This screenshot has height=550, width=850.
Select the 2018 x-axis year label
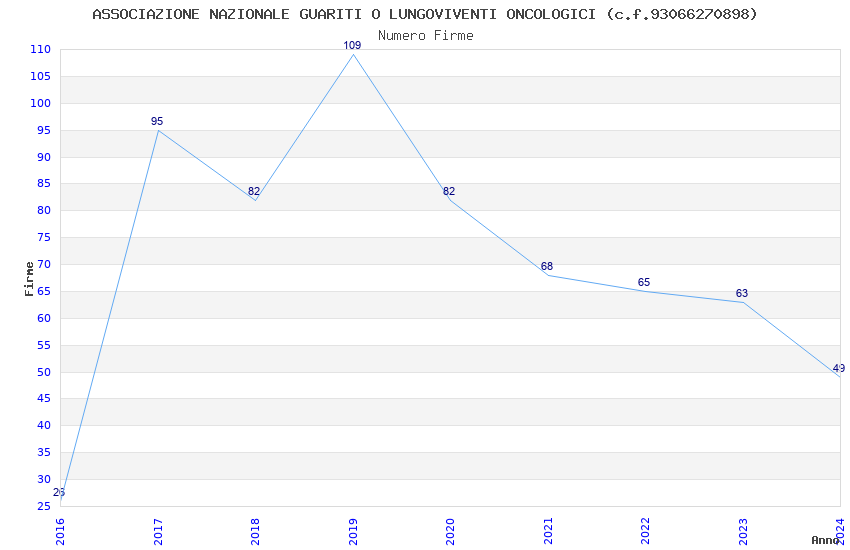click(255, 532)
